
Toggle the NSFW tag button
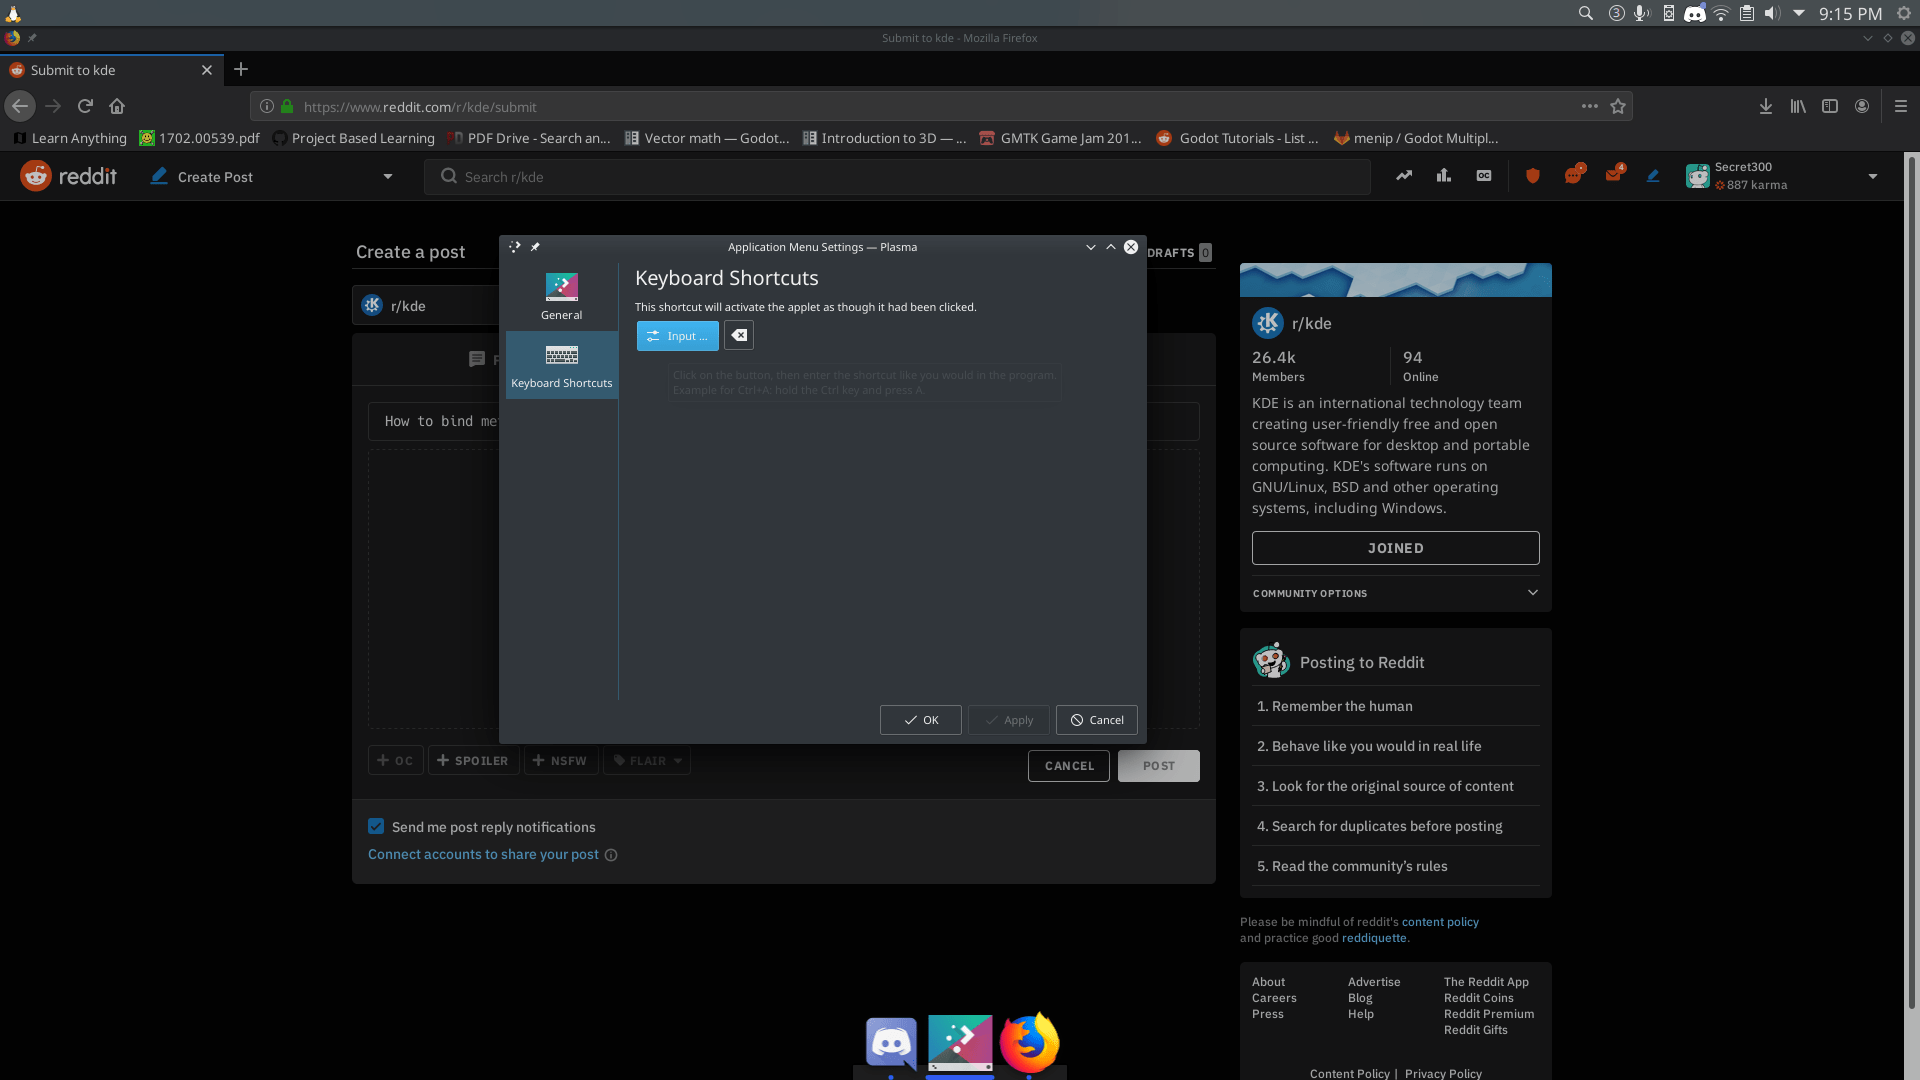coord(560,761)
